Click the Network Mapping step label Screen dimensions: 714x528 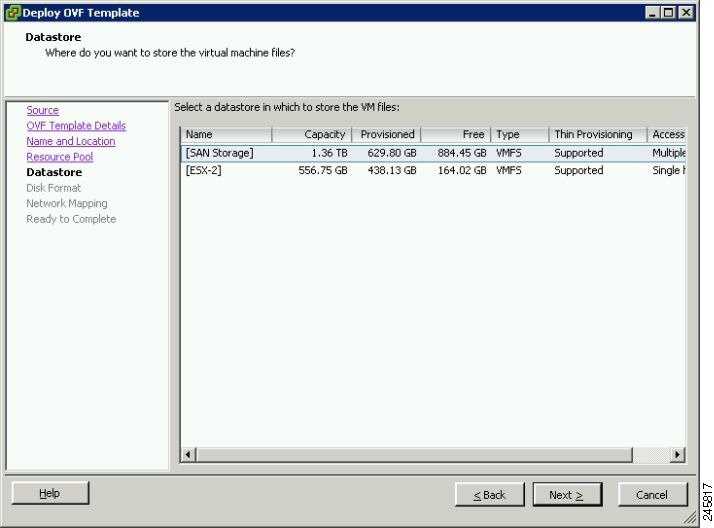pyautogui.click(x=67, y=203)
